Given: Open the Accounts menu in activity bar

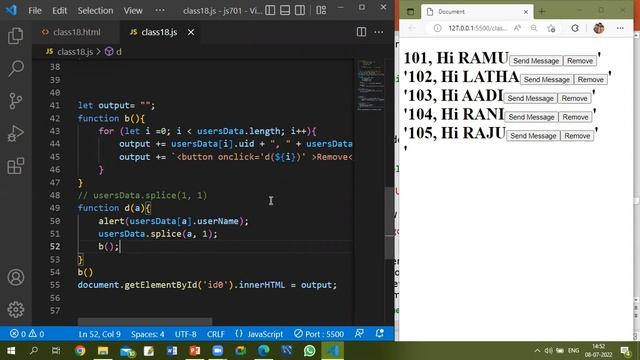Looking at the screenshot, I should (x=16, y=277).
